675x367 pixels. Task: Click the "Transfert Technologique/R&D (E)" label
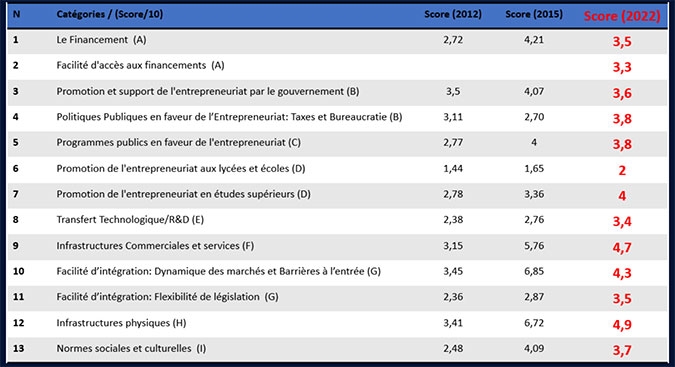coord(130,219)
